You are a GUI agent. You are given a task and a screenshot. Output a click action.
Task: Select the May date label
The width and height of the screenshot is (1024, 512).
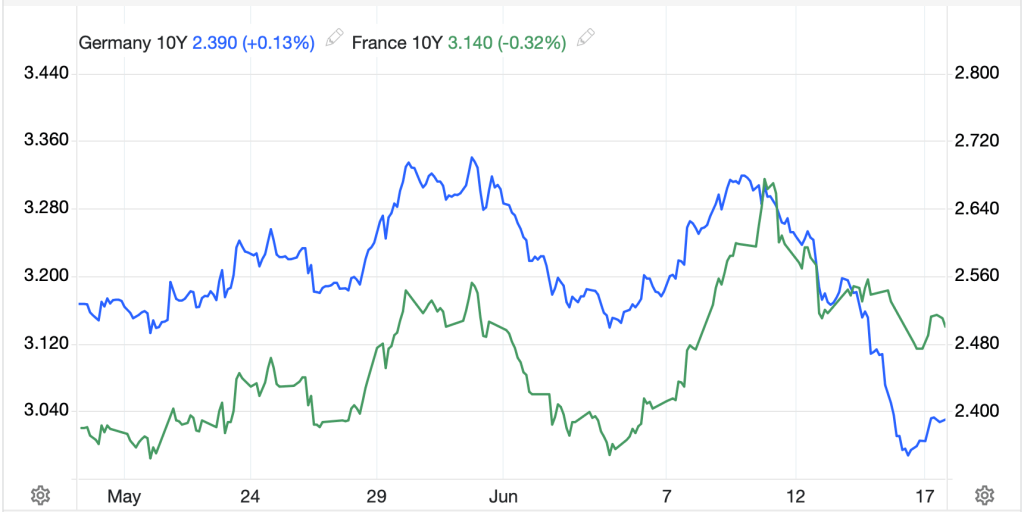(x=124, y=495)
